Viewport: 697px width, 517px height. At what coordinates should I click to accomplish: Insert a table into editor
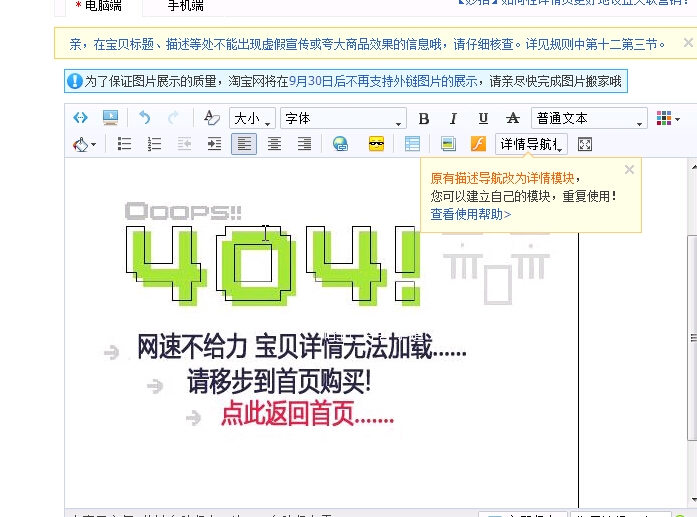[412, 144]
